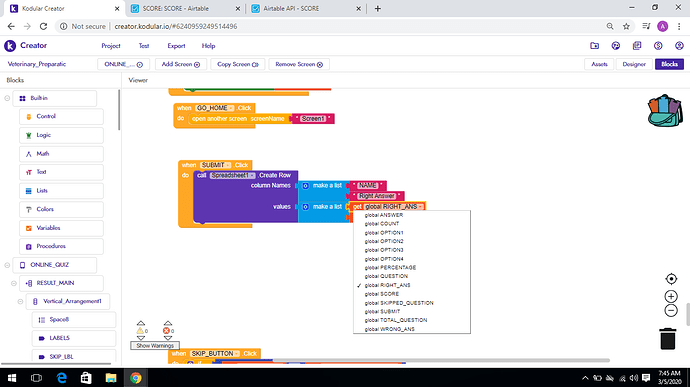Open the SKIP_BUTTON component dropdown
690x387 pixels.
coord(215,354)
